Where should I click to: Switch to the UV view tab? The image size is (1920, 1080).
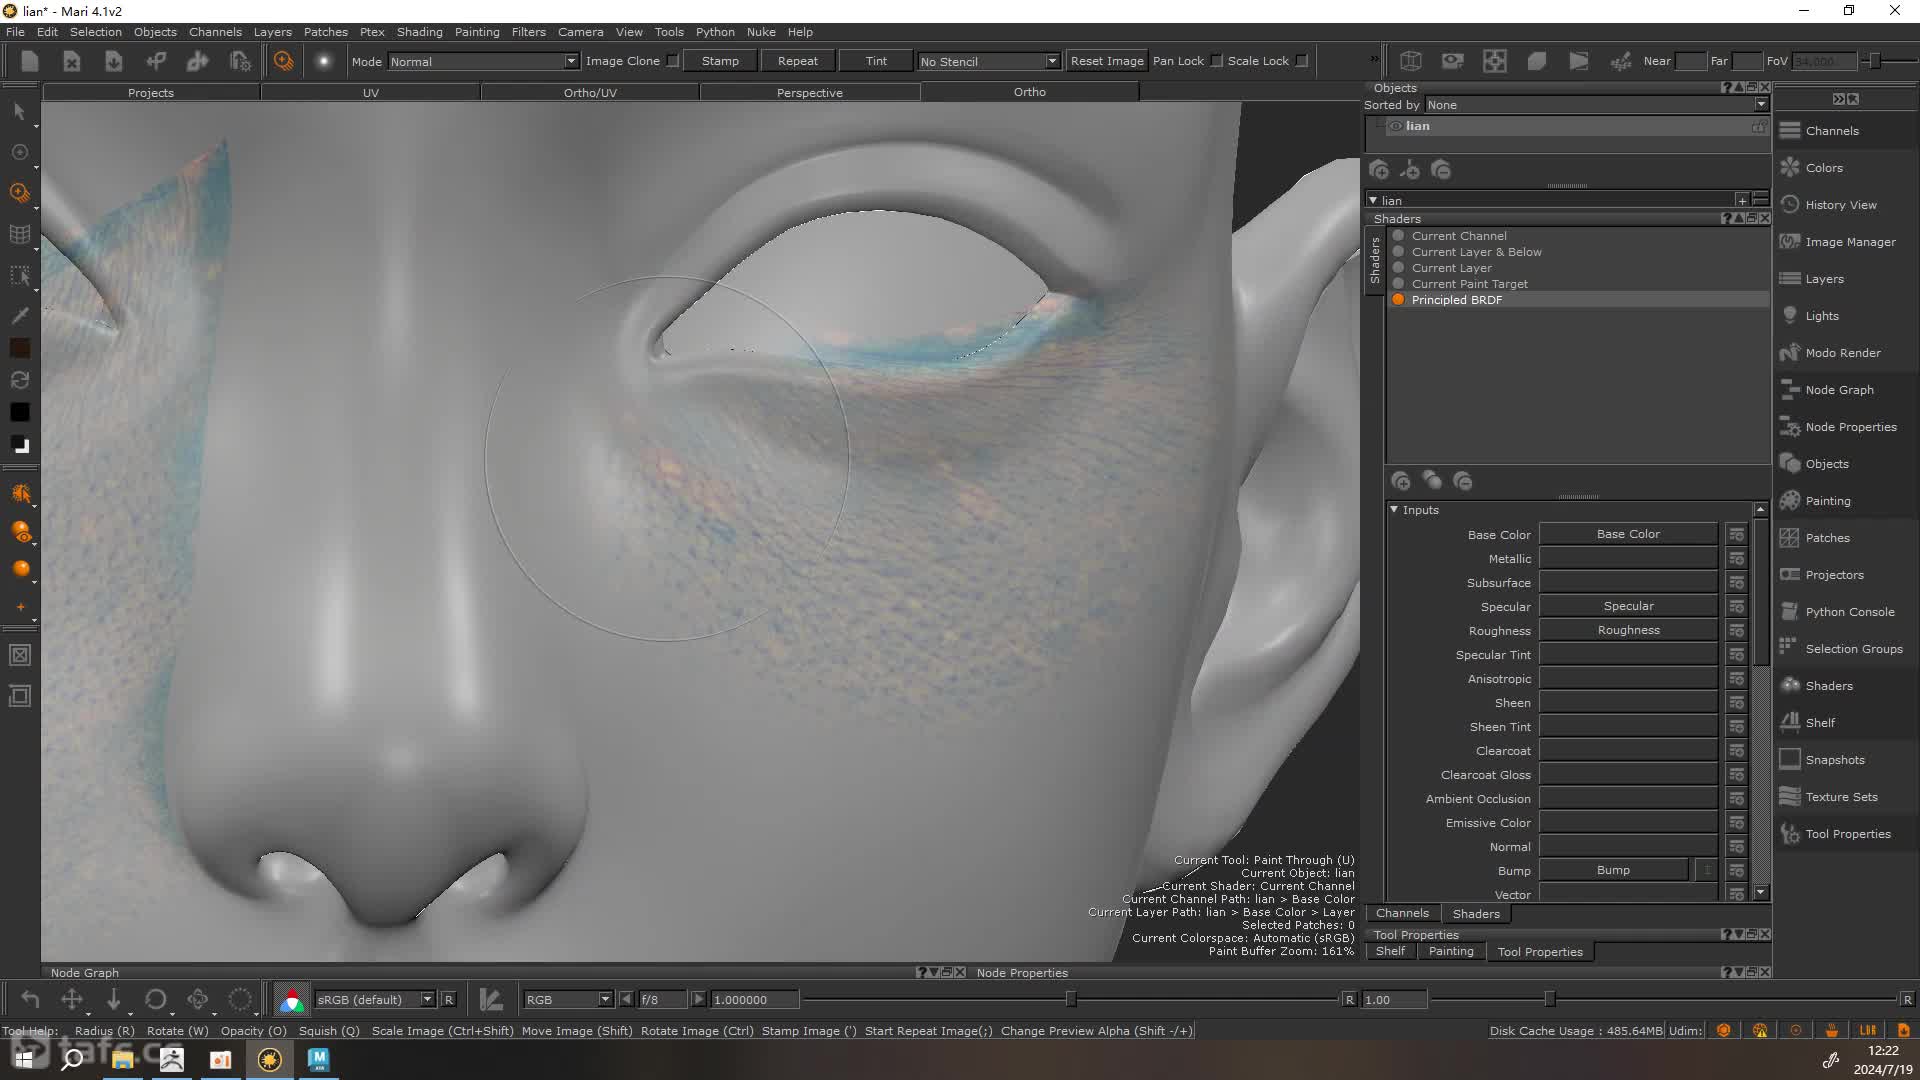pos(371,92)
